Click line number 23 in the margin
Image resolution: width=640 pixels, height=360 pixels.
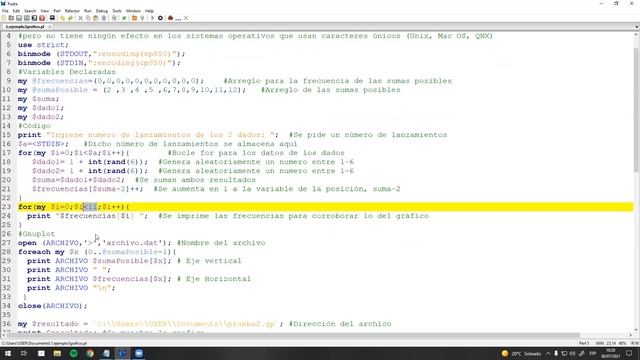(6, 207)
